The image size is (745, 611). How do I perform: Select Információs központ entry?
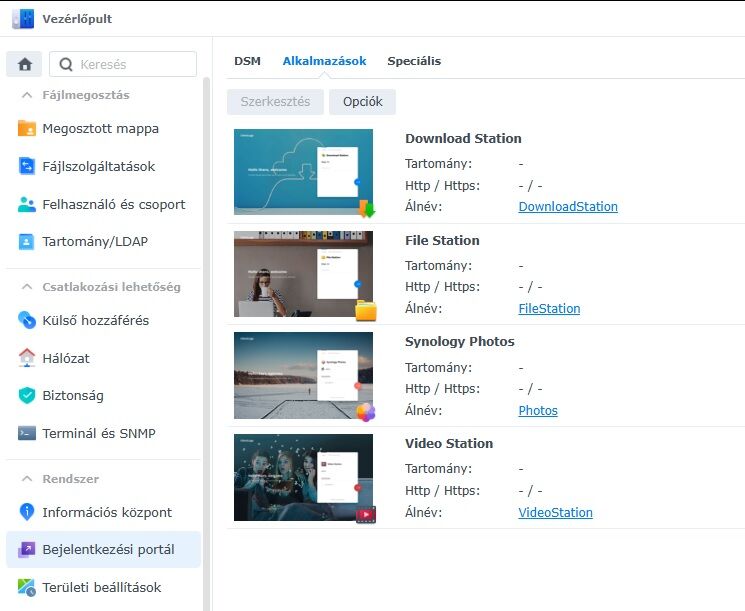point(103,512)
